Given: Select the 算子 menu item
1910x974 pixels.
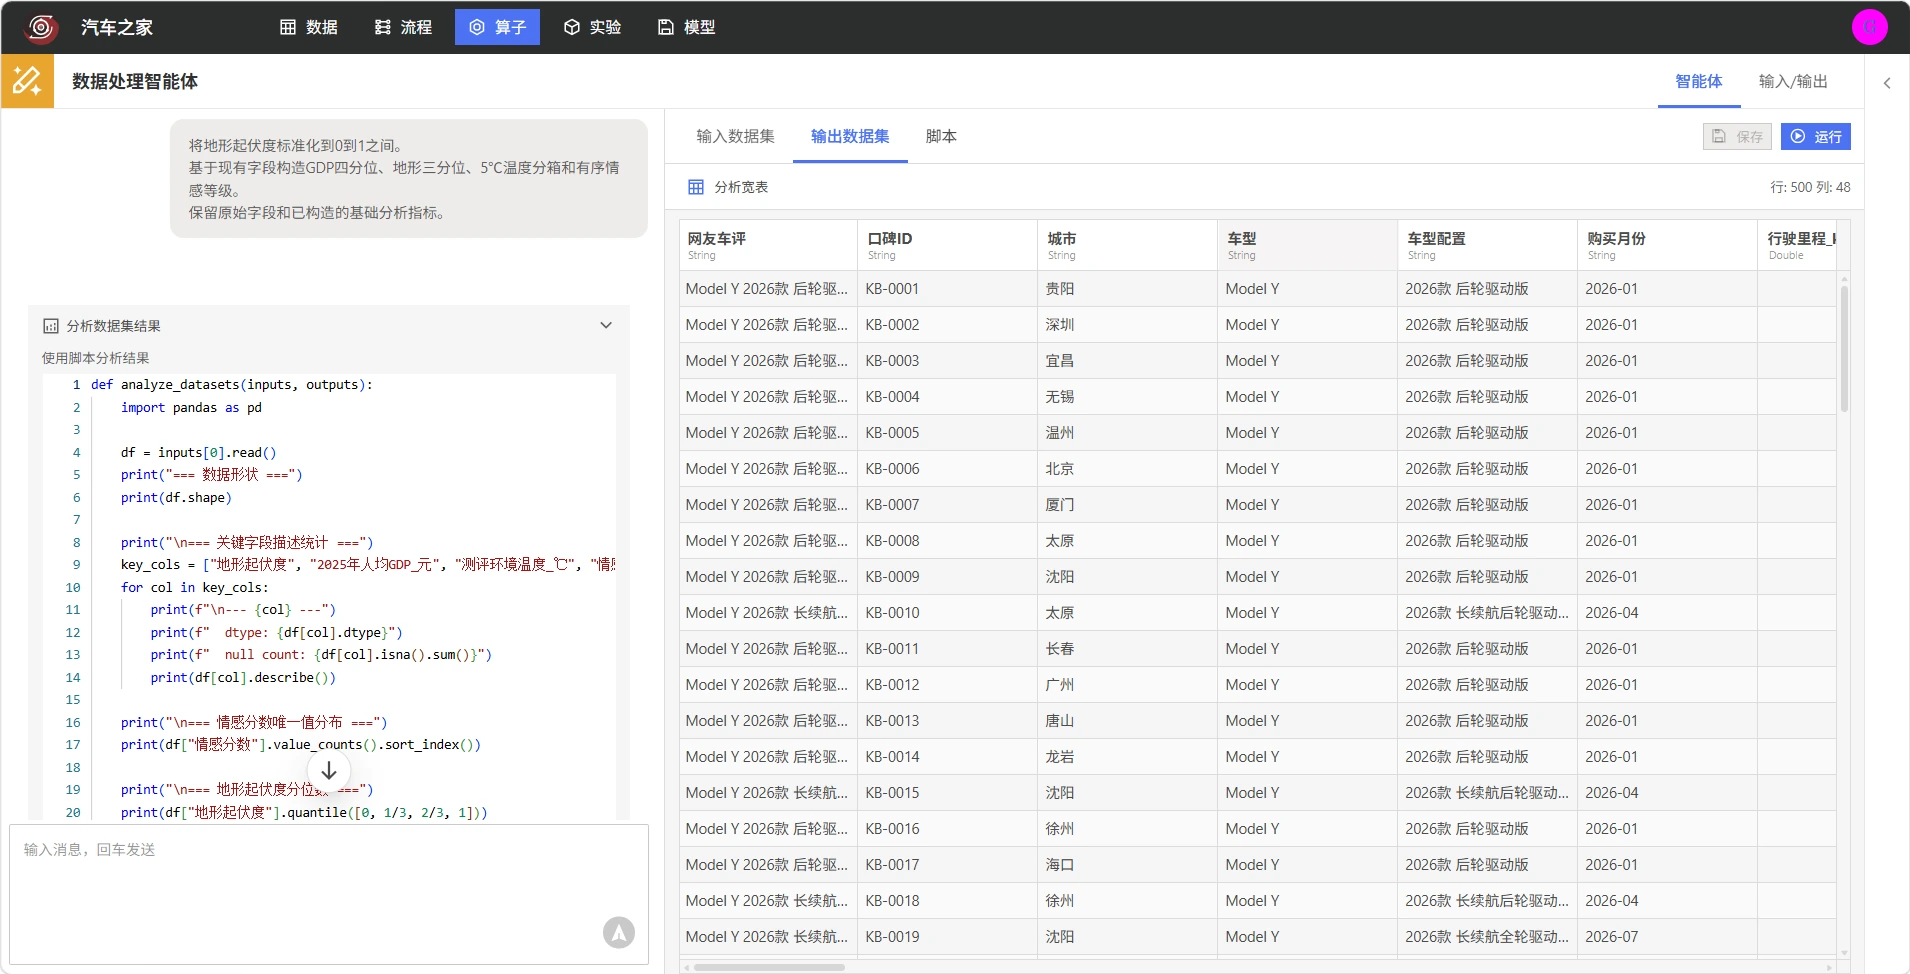Looking at the screenshot, I should click(x=497, y=27).
